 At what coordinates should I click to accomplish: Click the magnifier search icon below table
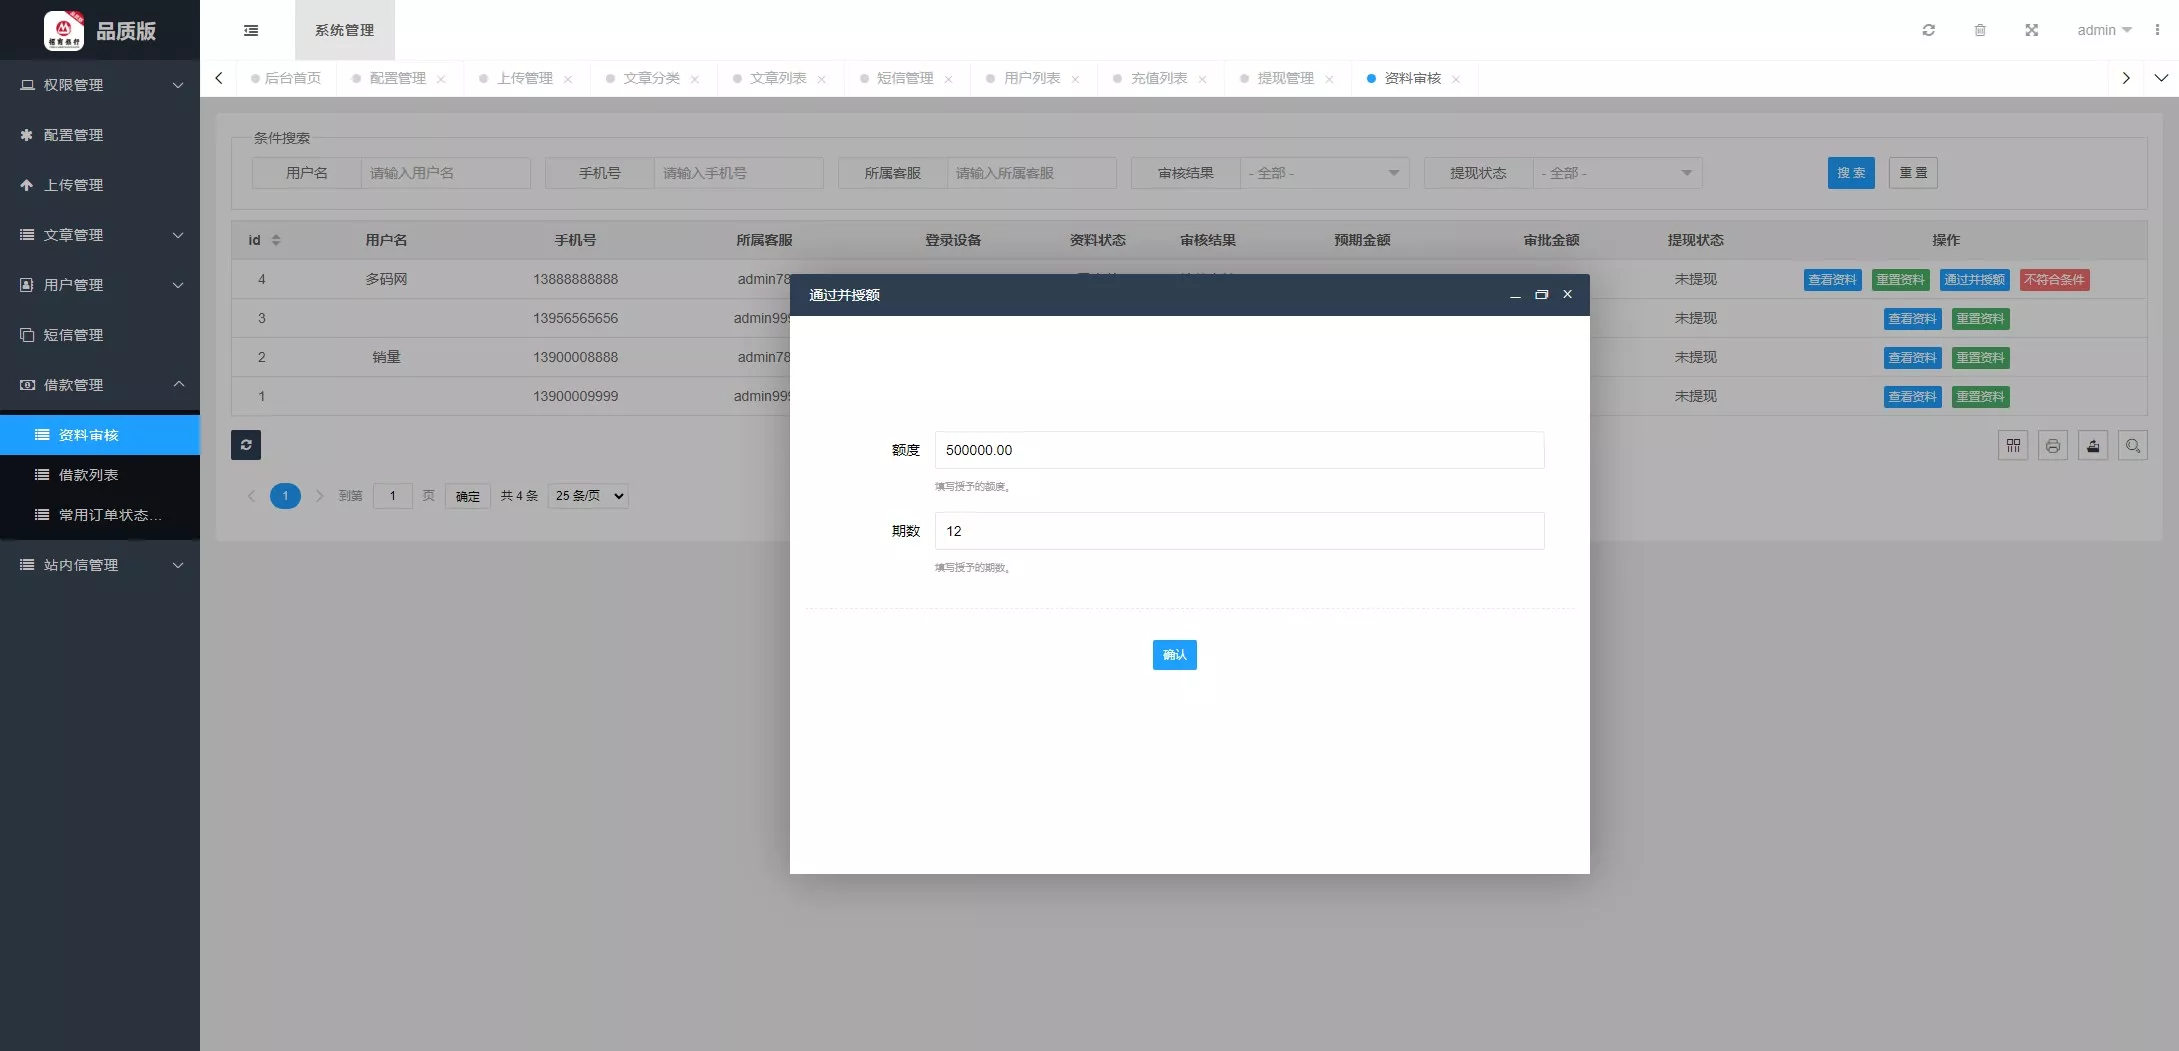click(x=2133, y=446)
